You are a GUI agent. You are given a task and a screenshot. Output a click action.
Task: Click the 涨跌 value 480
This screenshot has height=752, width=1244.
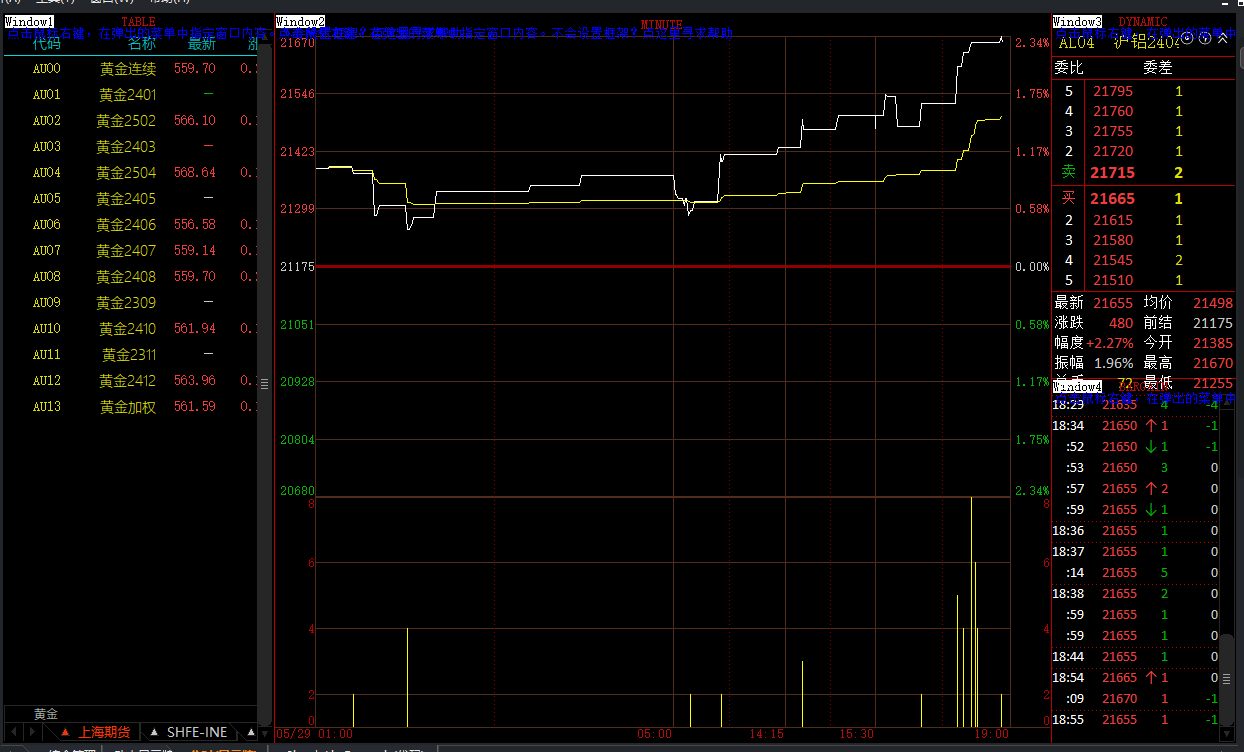coord(1121,323)
